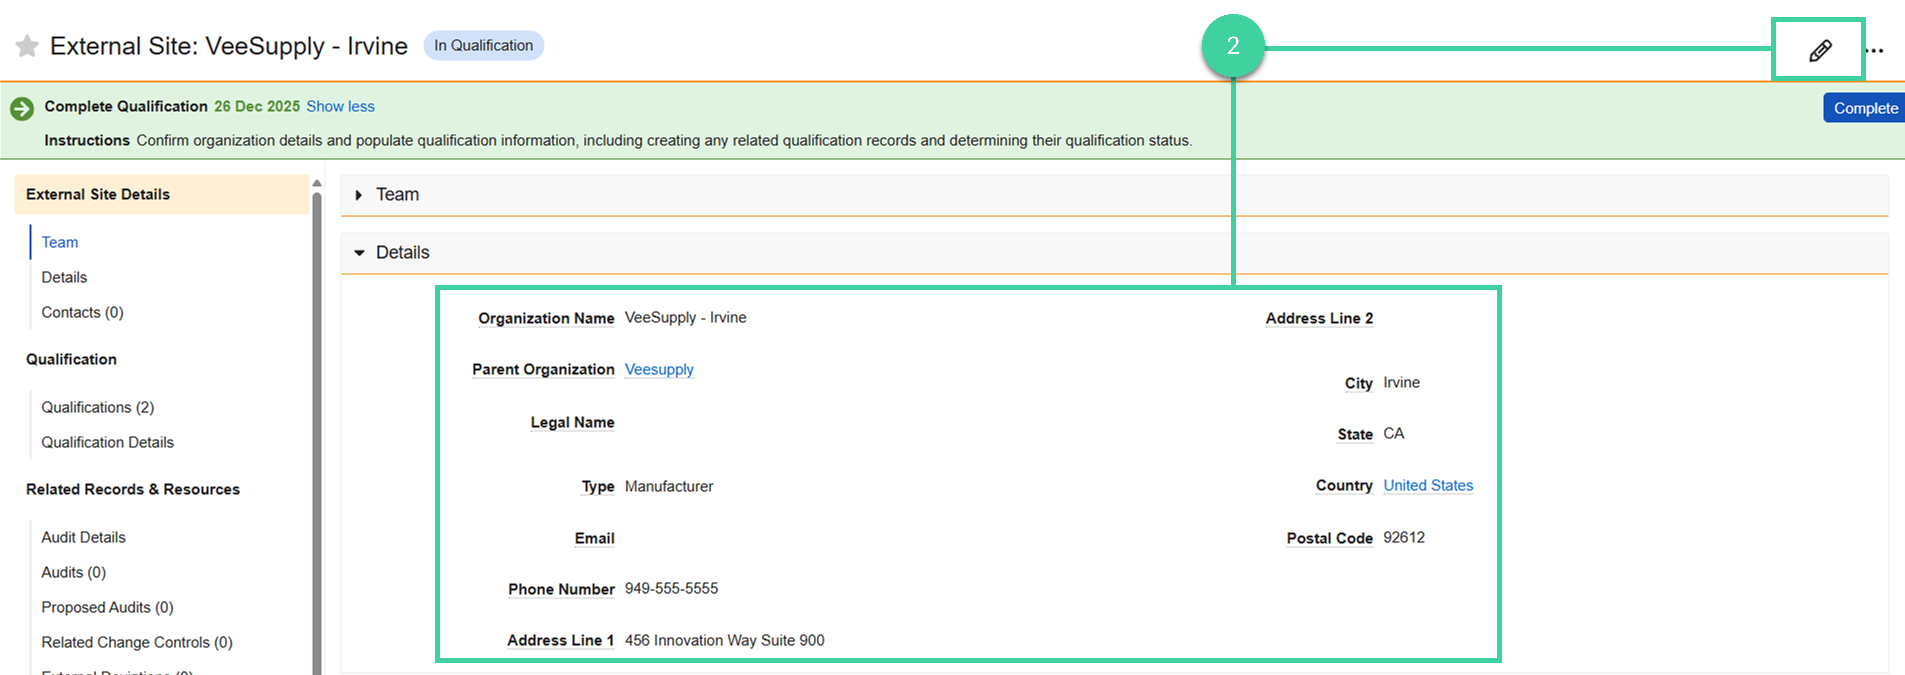Image resolution: width=1905 pixels, height=675 pixels.
Task: Click the due date 26 Dec 2025
Action: (257, 106)
